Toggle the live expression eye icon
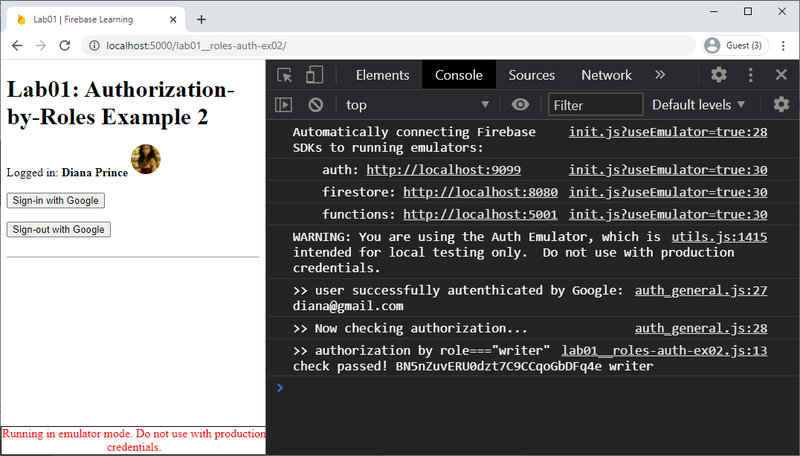 (520, 105)
